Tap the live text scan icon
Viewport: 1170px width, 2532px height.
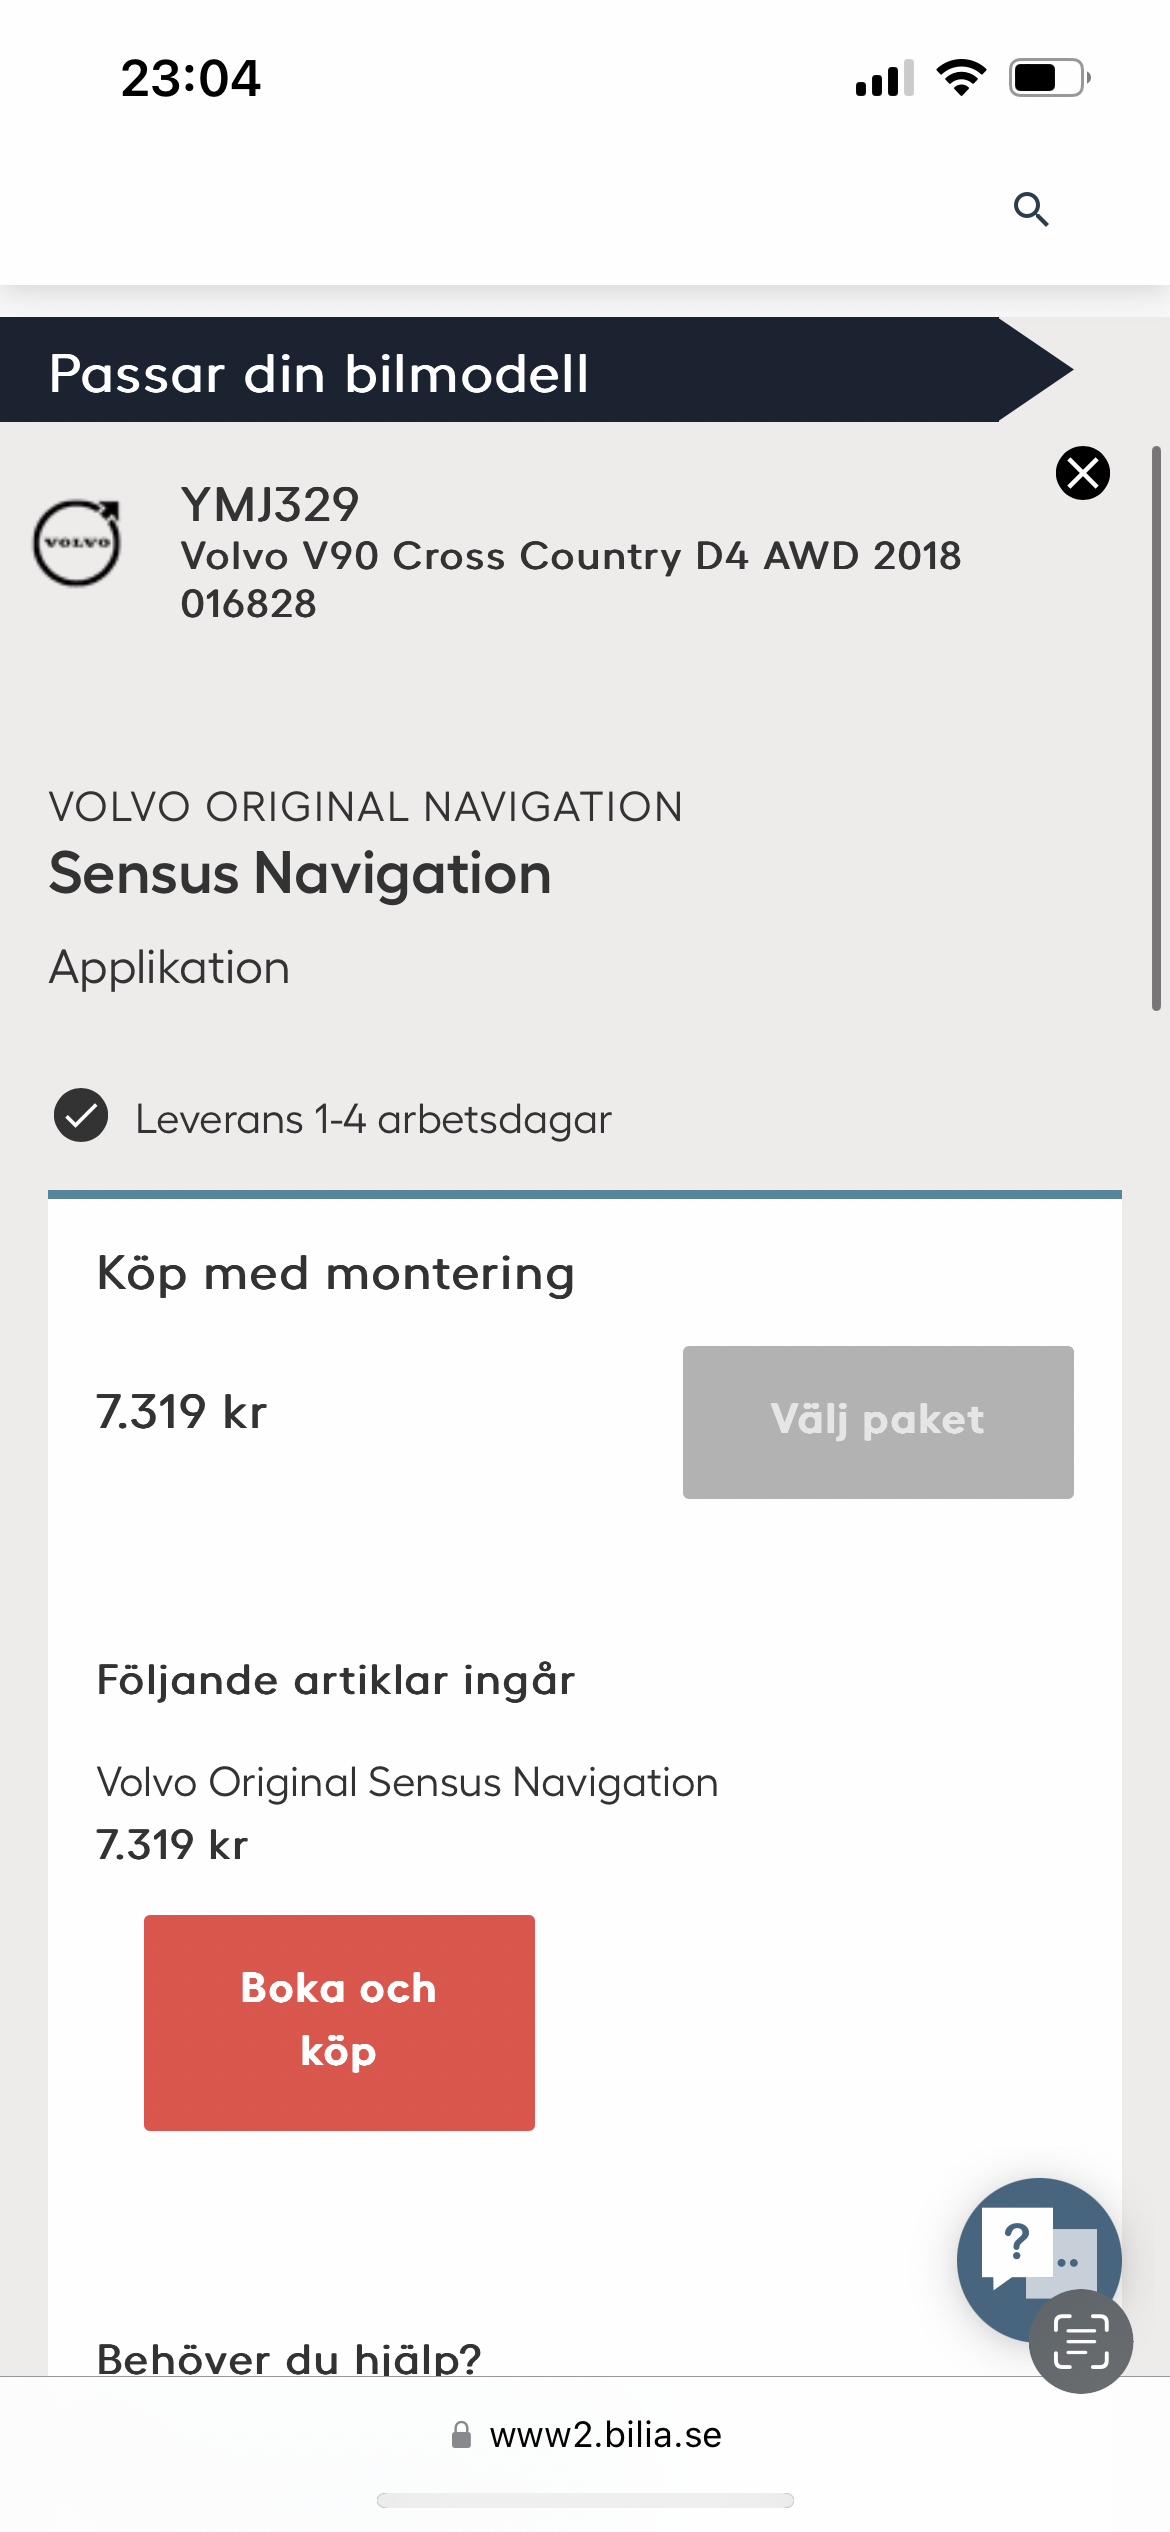tap(1081, 2342)
